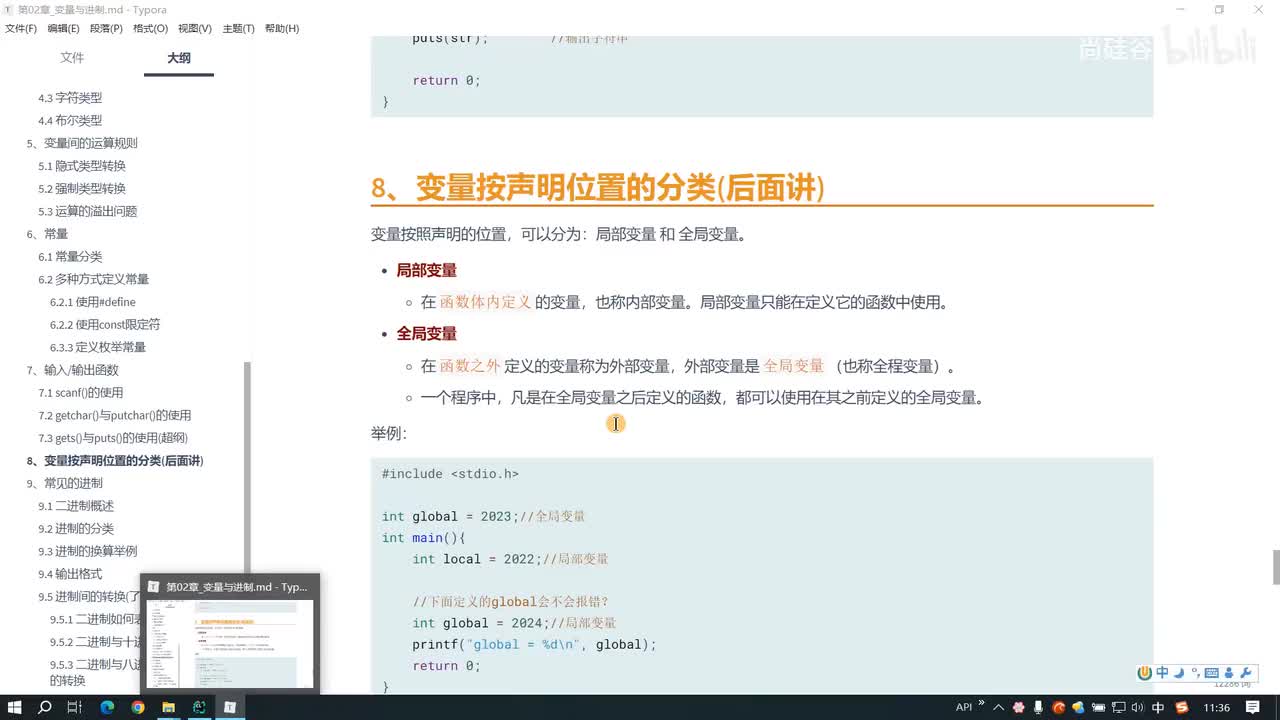Click the IME toolbar logo icon

click(x=1145, y=673)
